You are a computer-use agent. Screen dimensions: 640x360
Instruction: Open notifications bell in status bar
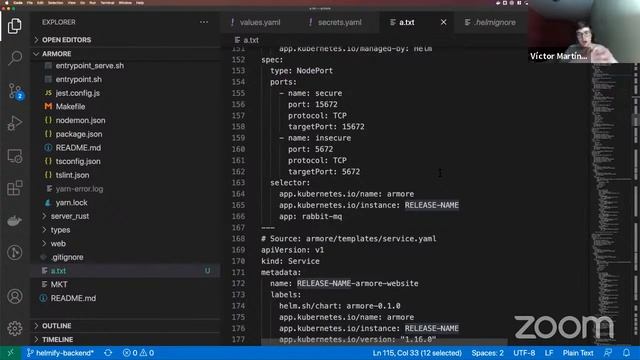tap(626, 353)
